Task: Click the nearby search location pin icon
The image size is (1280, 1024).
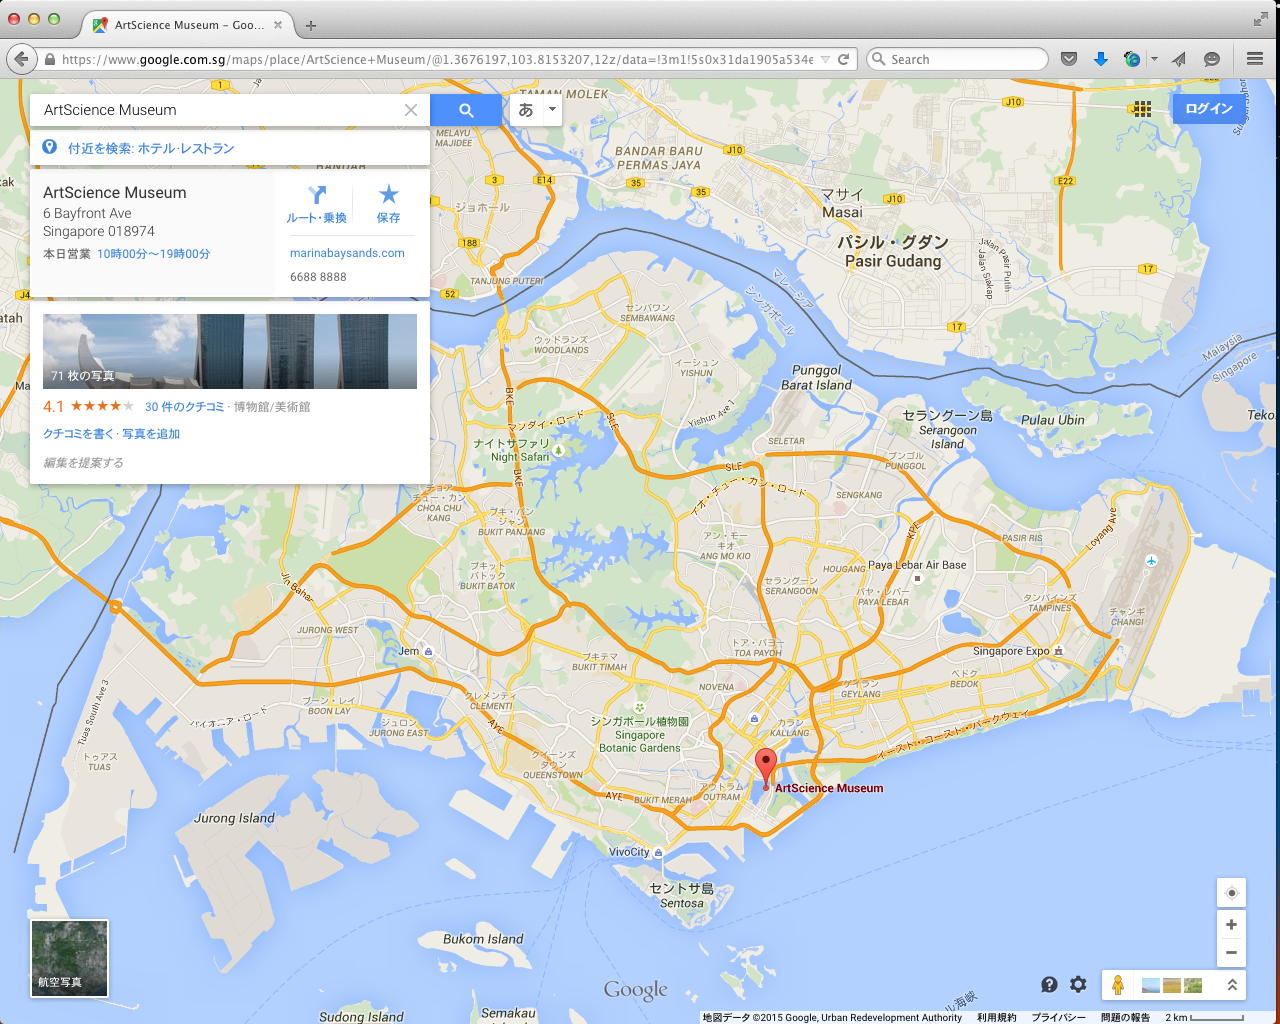Action: point(49,148)
